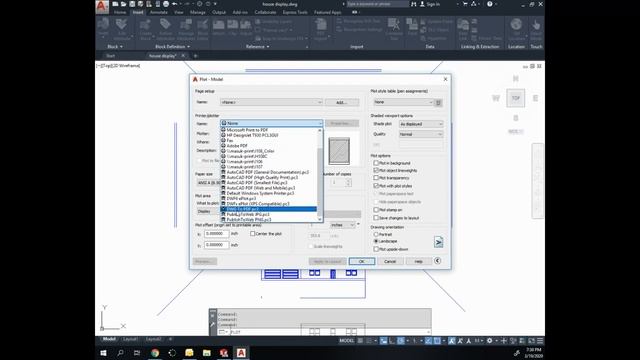Click Undo arrow in quick access toolbar
640x360 pixels.
pos(175,4)
